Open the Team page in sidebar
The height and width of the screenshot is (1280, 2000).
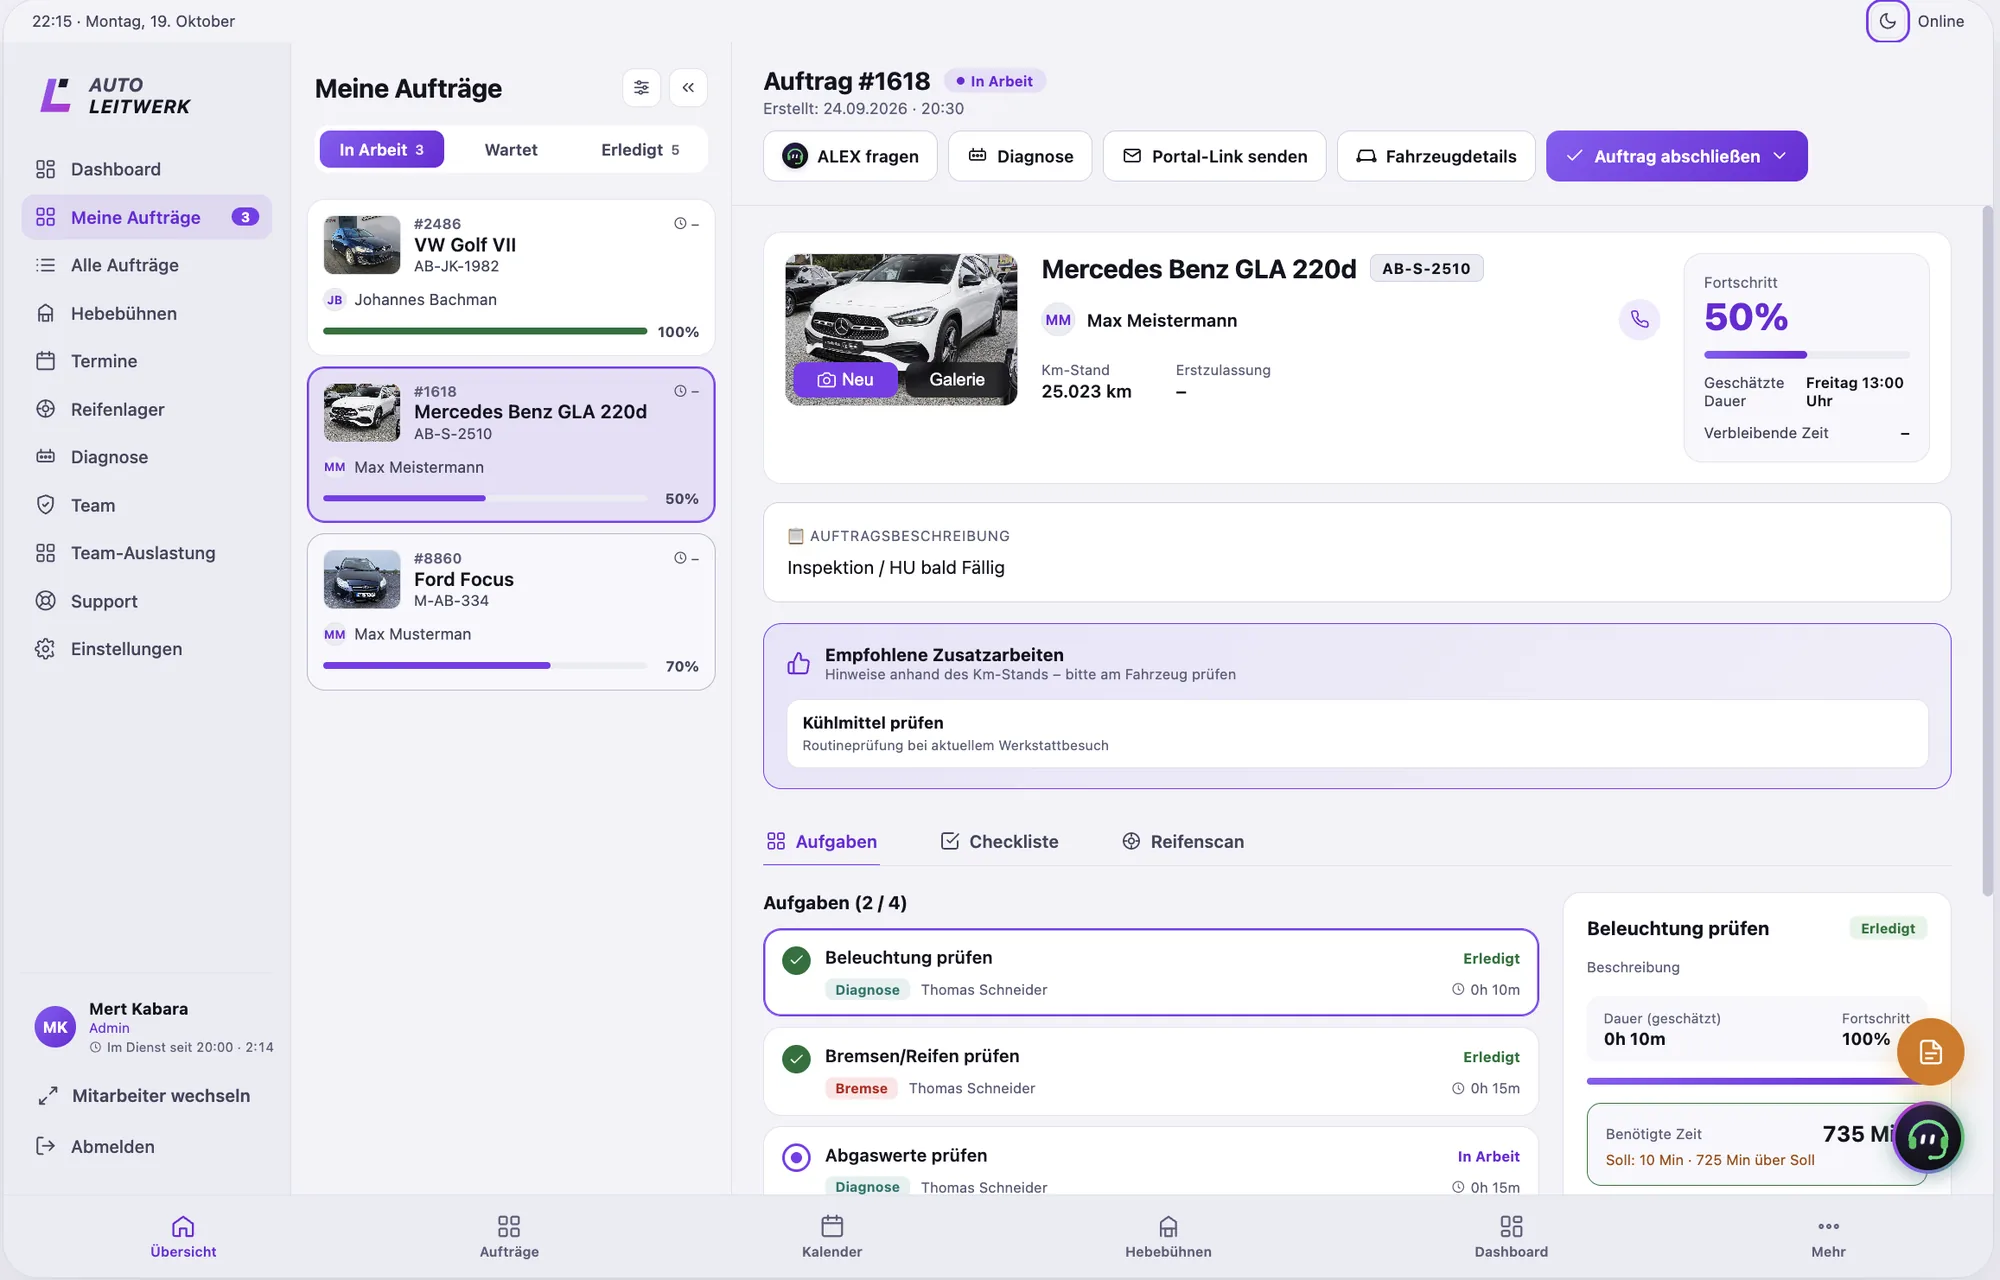tap(146, 505)
